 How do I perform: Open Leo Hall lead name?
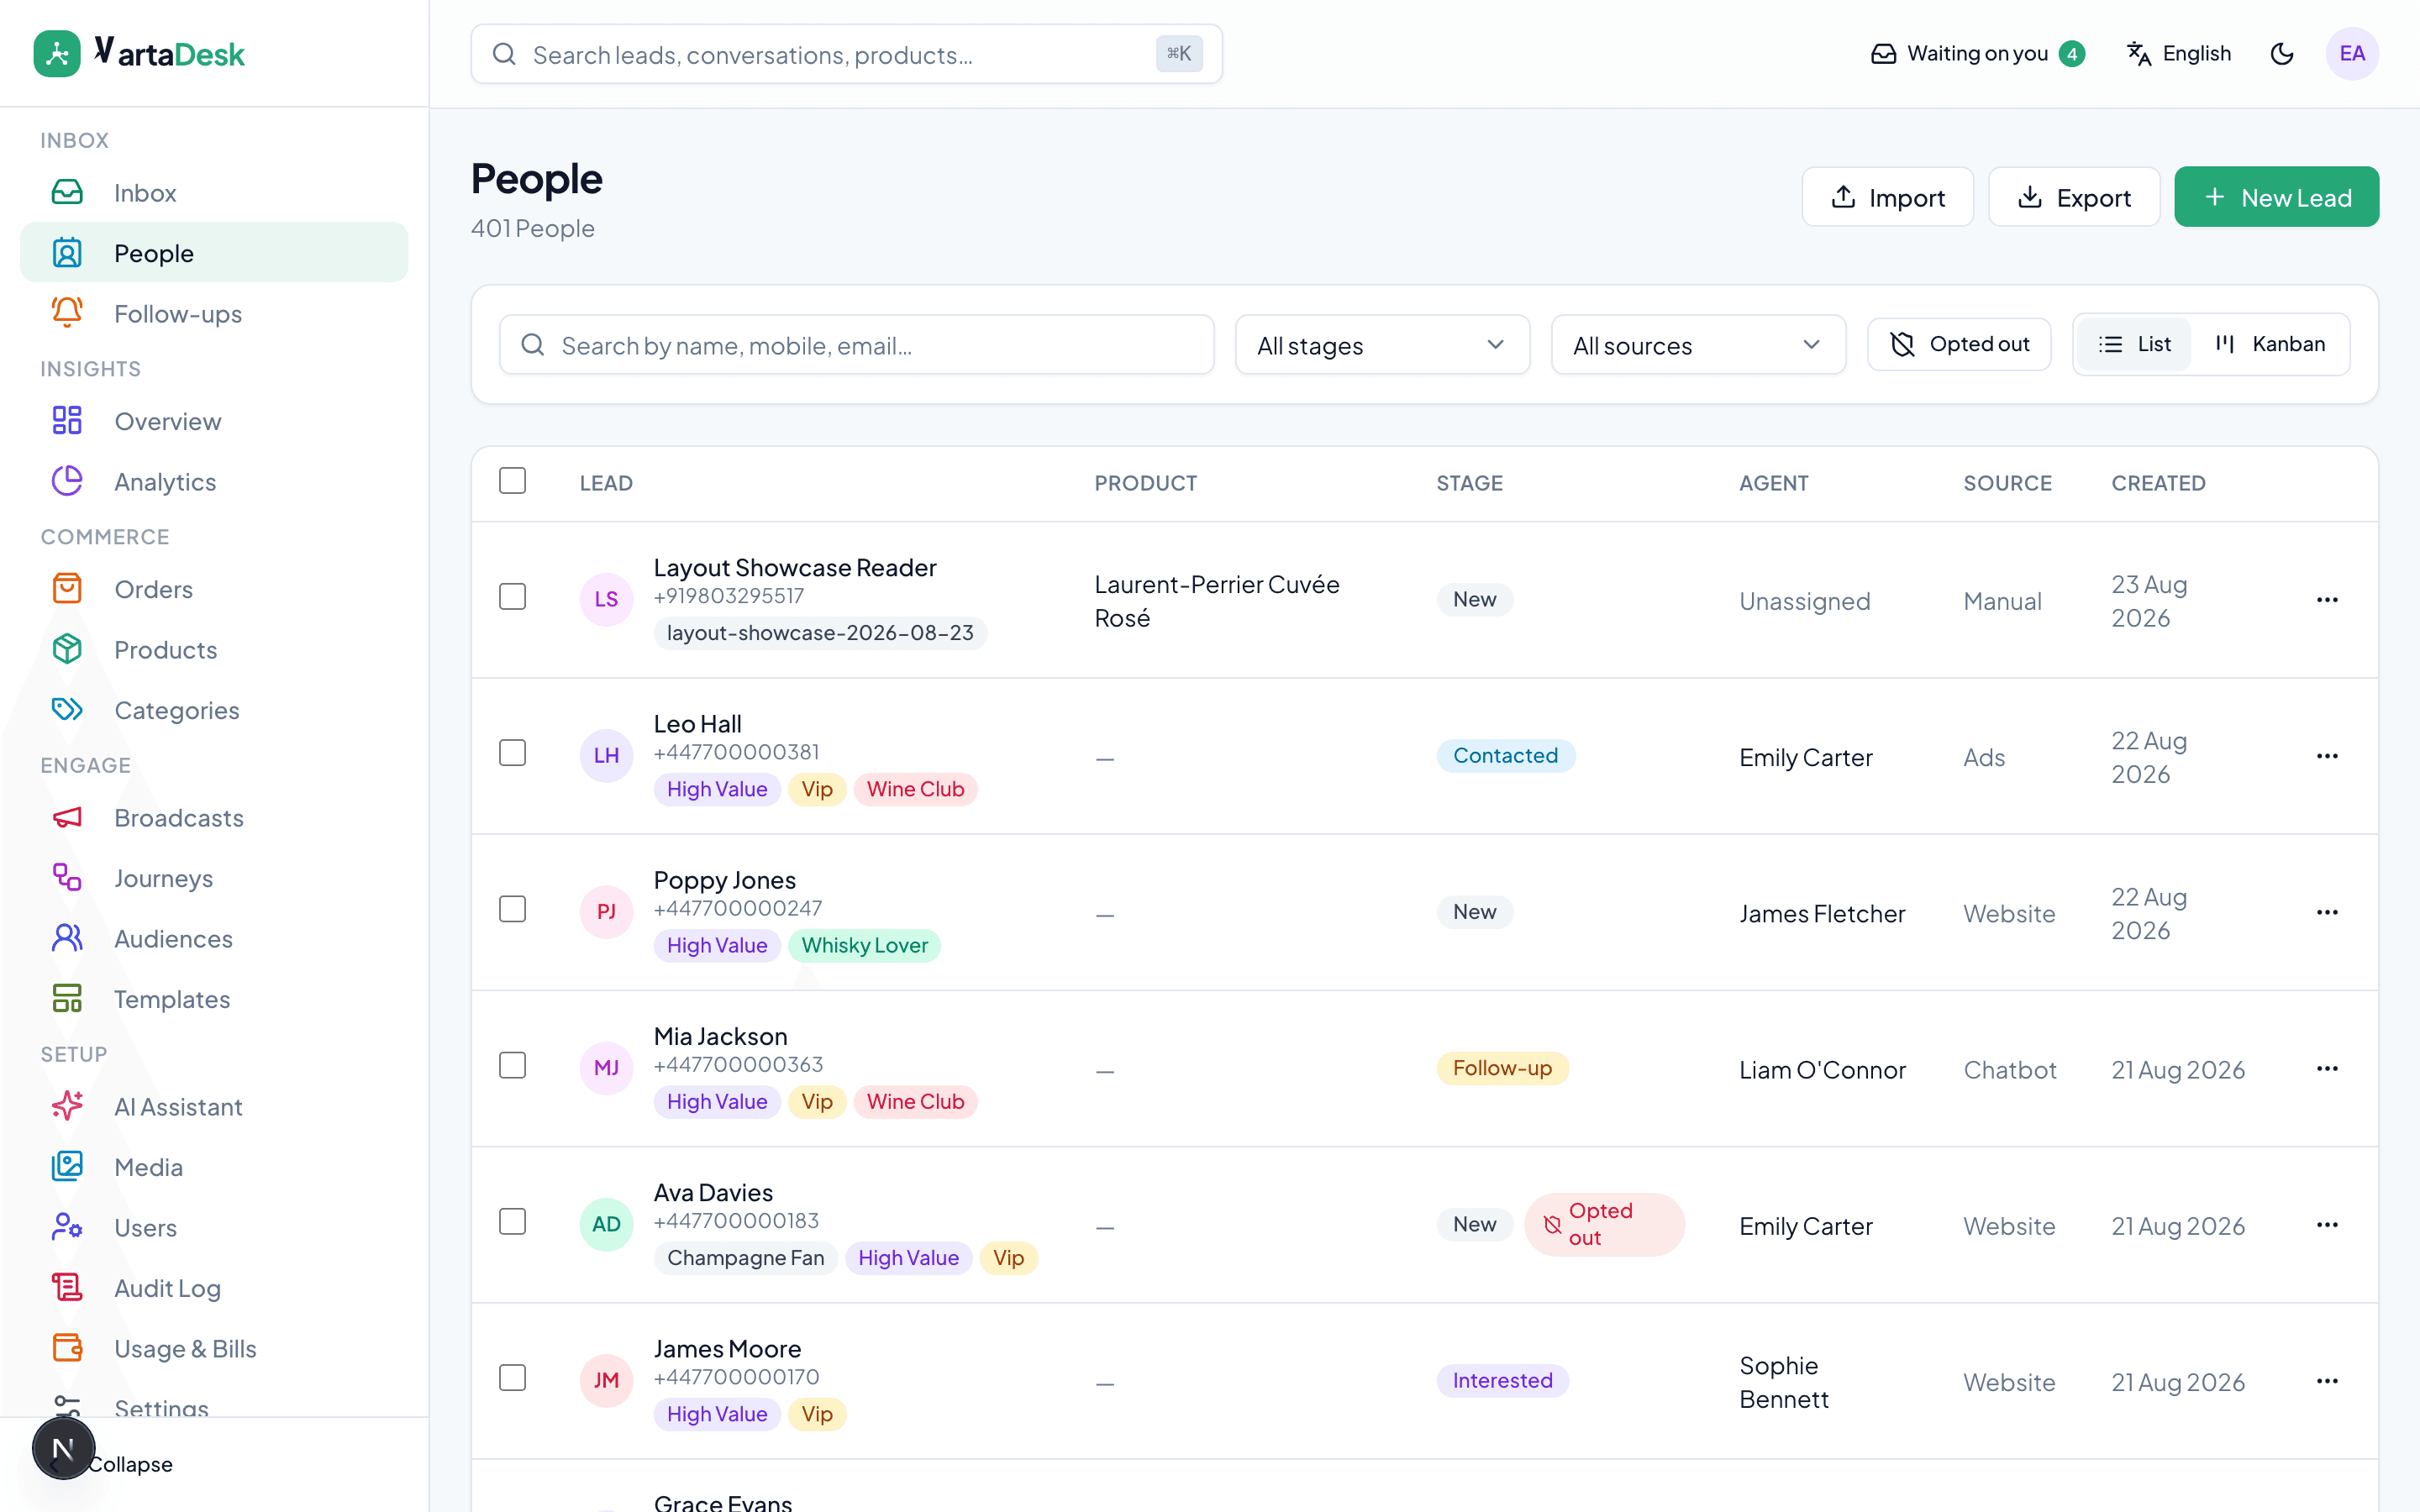tap(697, 724)
